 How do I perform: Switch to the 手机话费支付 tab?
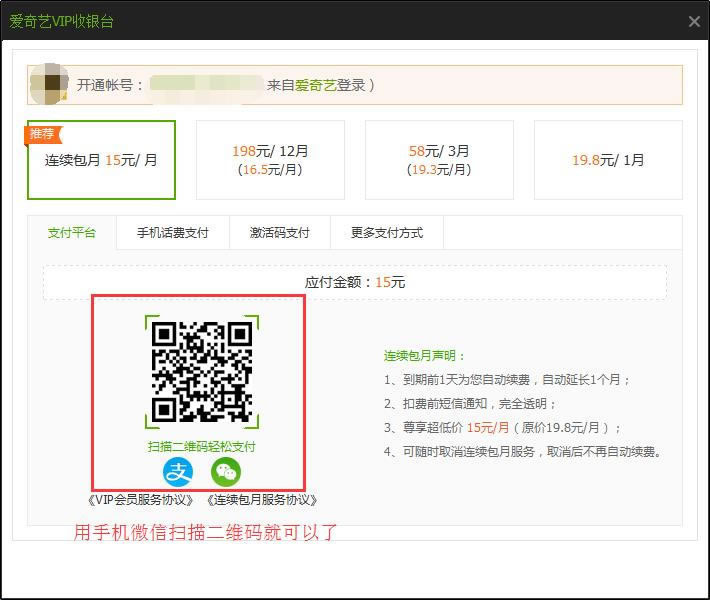click(x=173, y=233)
